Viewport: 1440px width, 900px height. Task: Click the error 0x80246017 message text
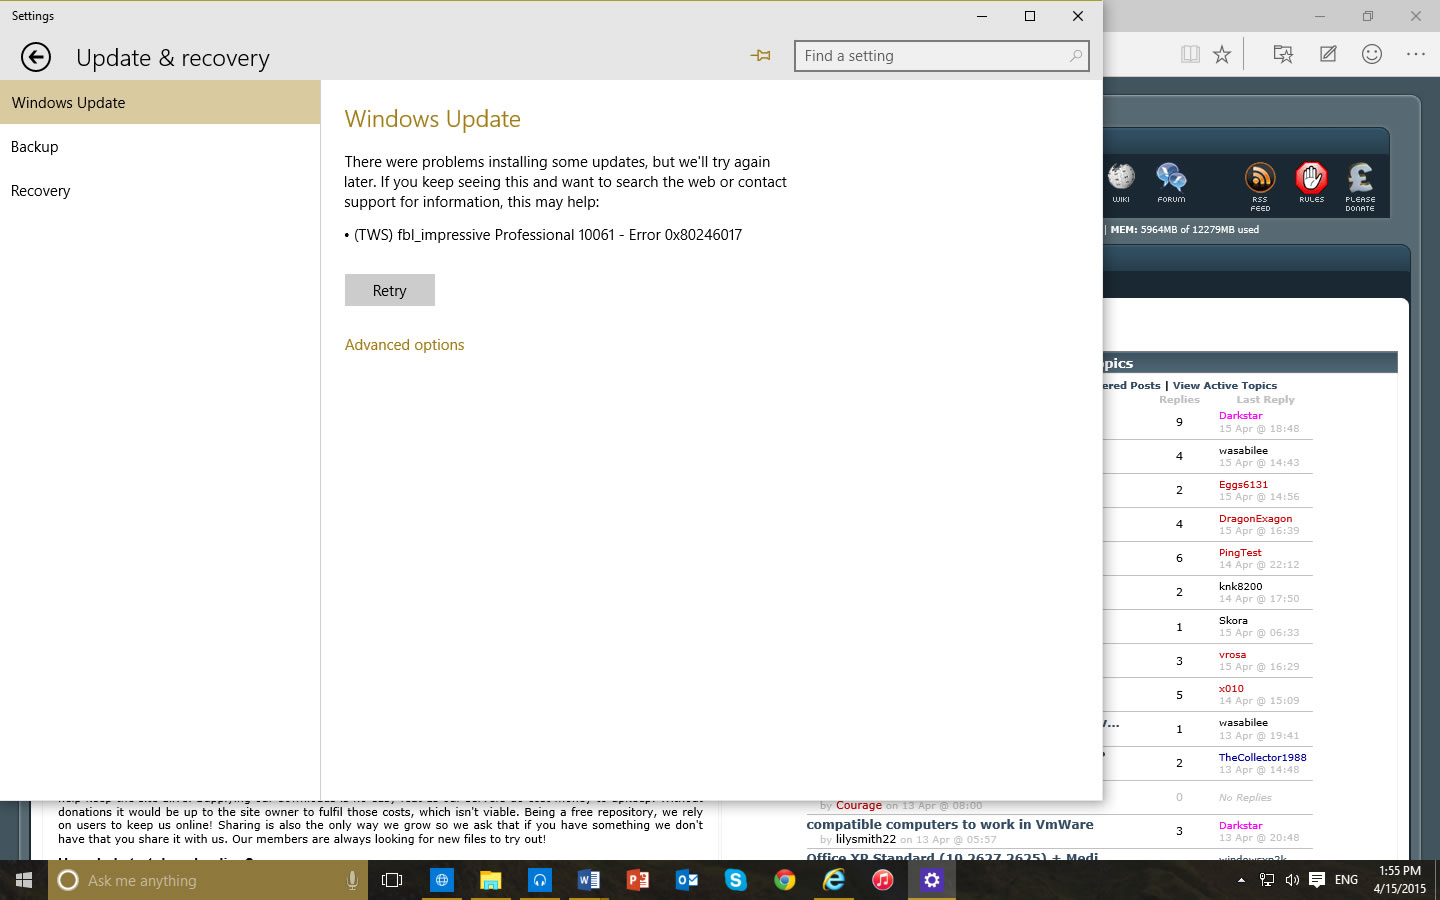[547, 235]
